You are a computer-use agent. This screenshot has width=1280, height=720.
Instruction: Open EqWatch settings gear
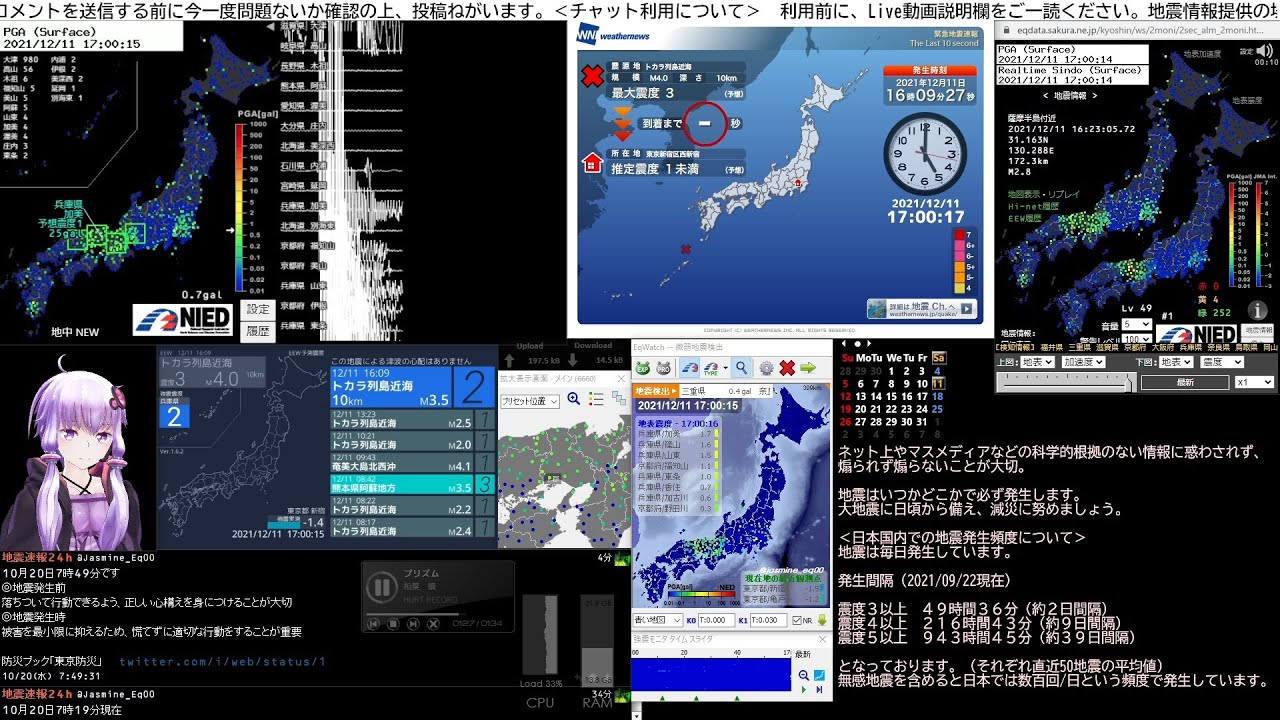click(x=766, y=368)
